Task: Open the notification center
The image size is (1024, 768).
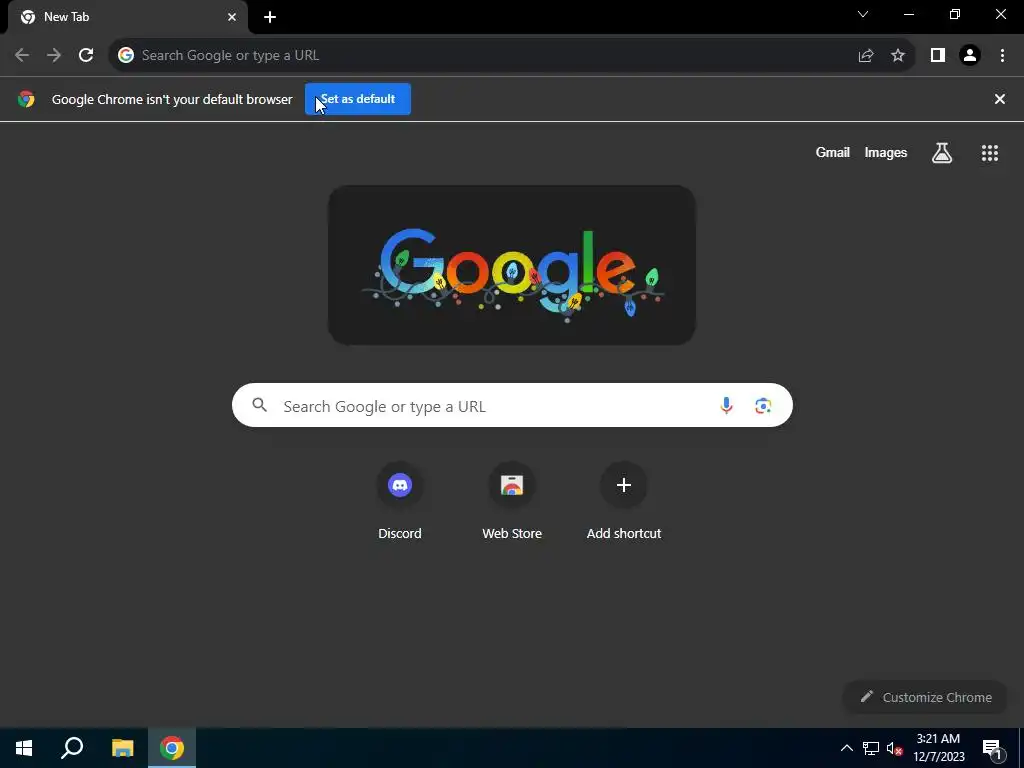Action: [991, 748]
